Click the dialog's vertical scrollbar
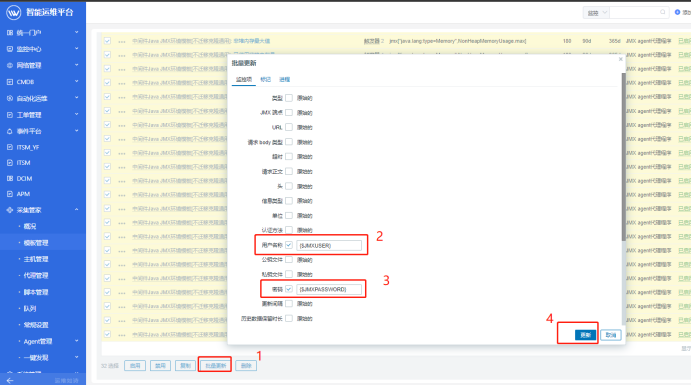This screenshot has height=386, width=692. tap(624, 157)
